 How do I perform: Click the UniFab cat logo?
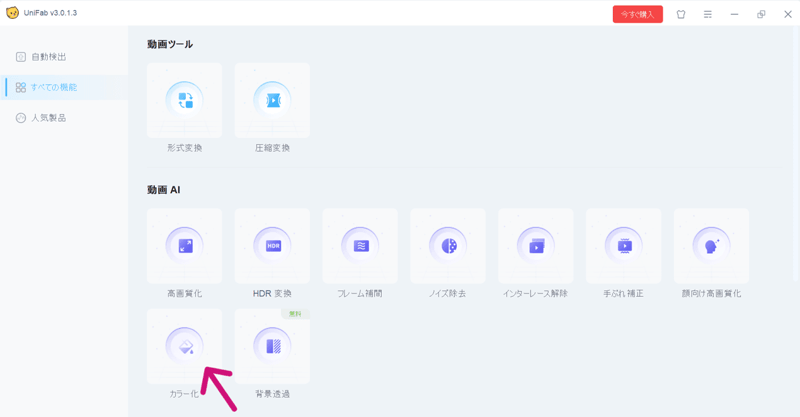point(12,13)
